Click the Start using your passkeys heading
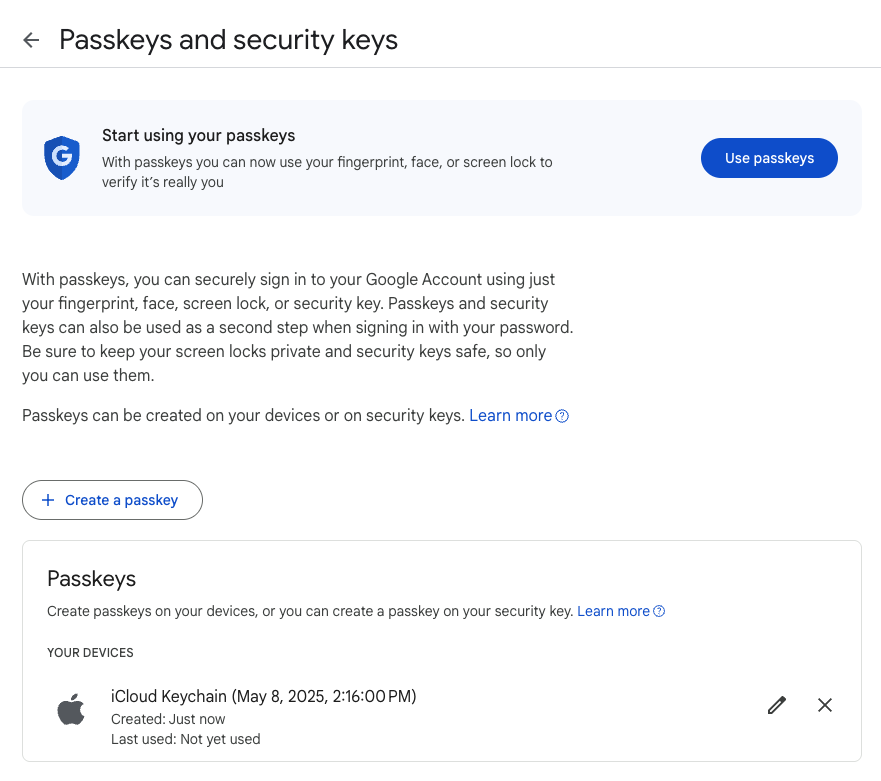This screenshot has width=881, height=781. click(198, 135)
